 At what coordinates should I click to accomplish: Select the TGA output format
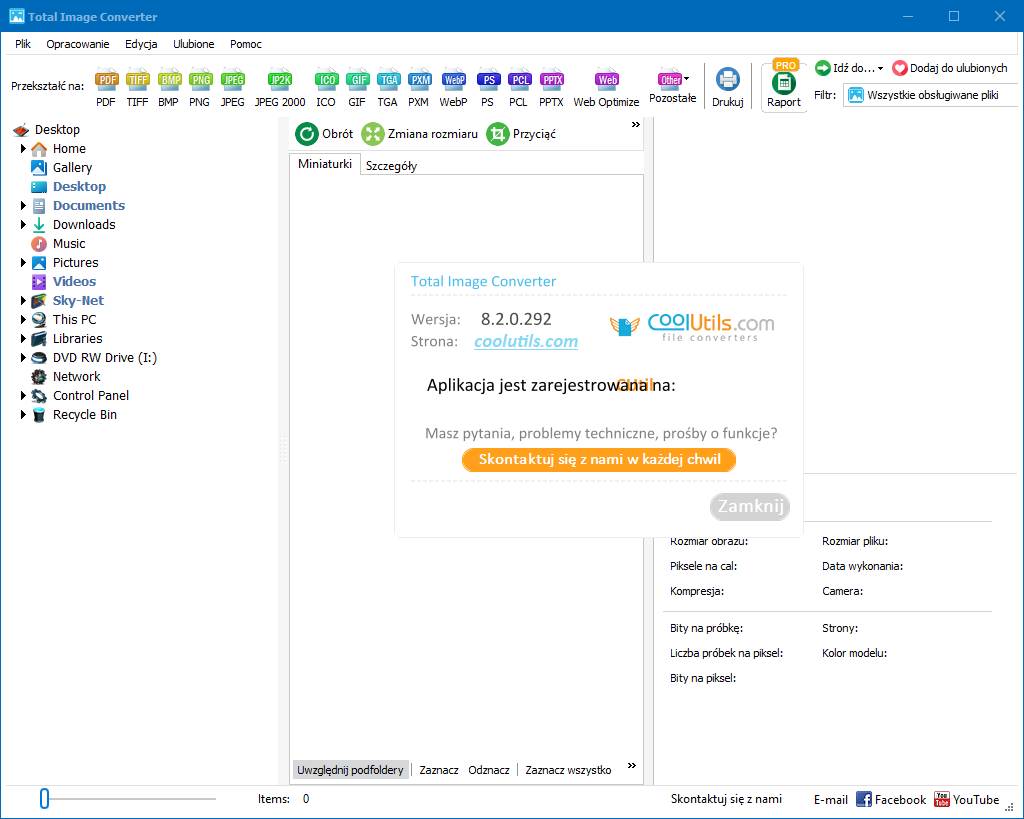pyautogui.click(x=388, y=87)
